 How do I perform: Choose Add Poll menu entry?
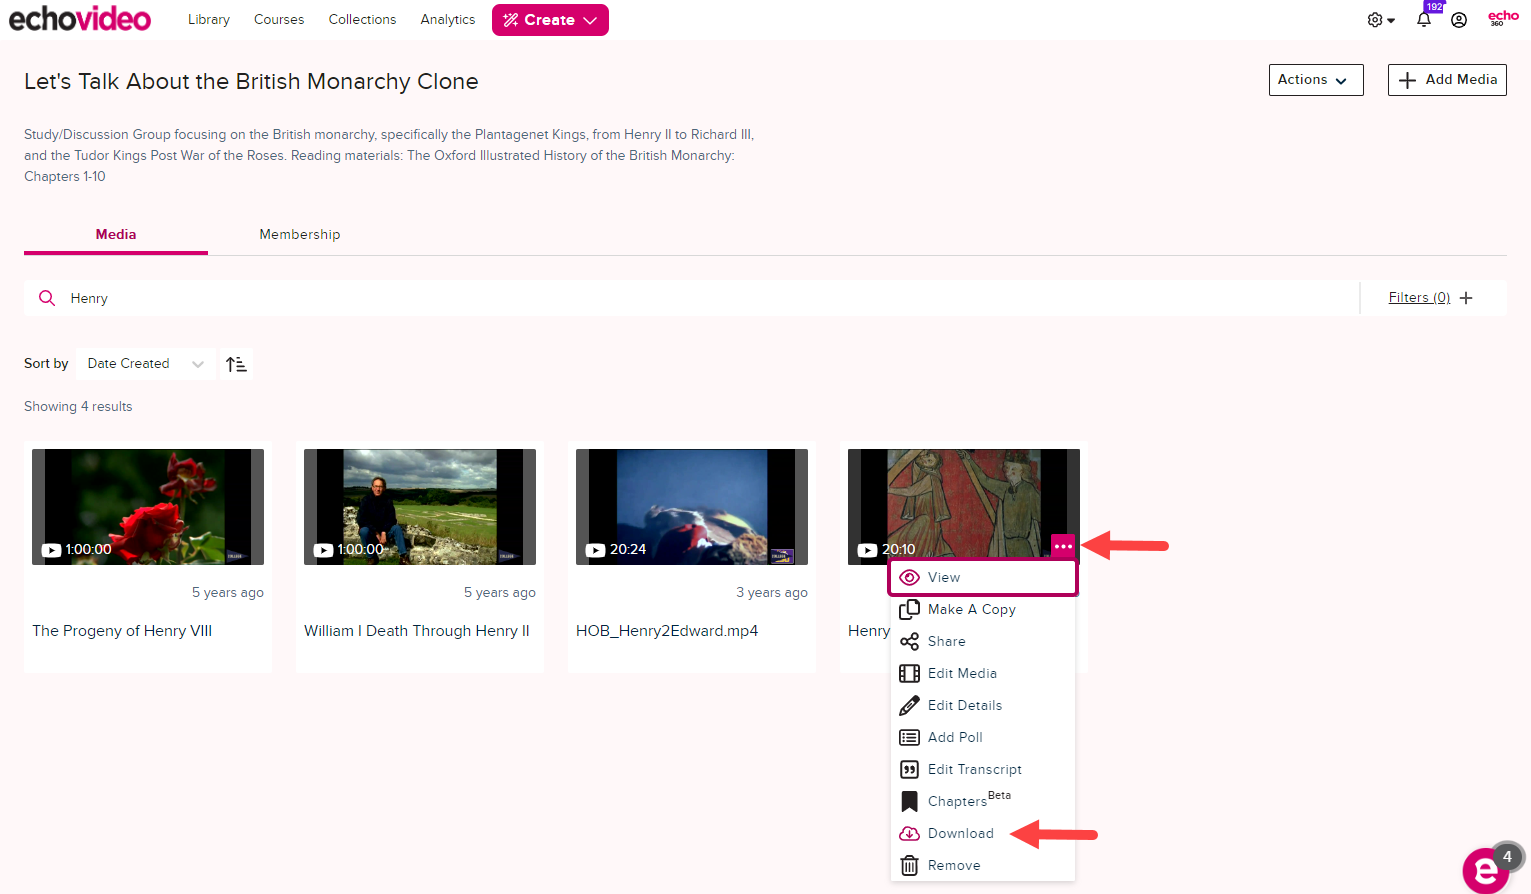pos(983,737)
